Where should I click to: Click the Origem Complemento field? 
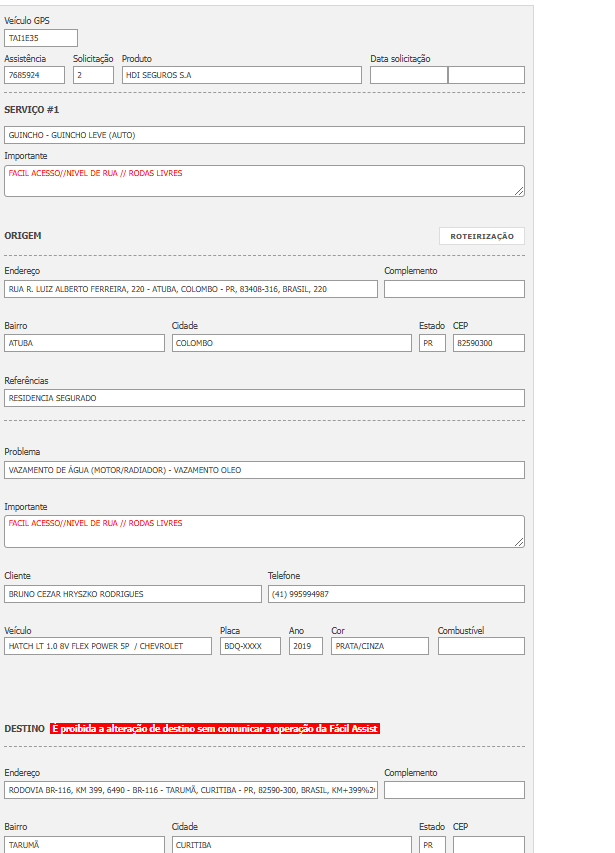[455, 289]
